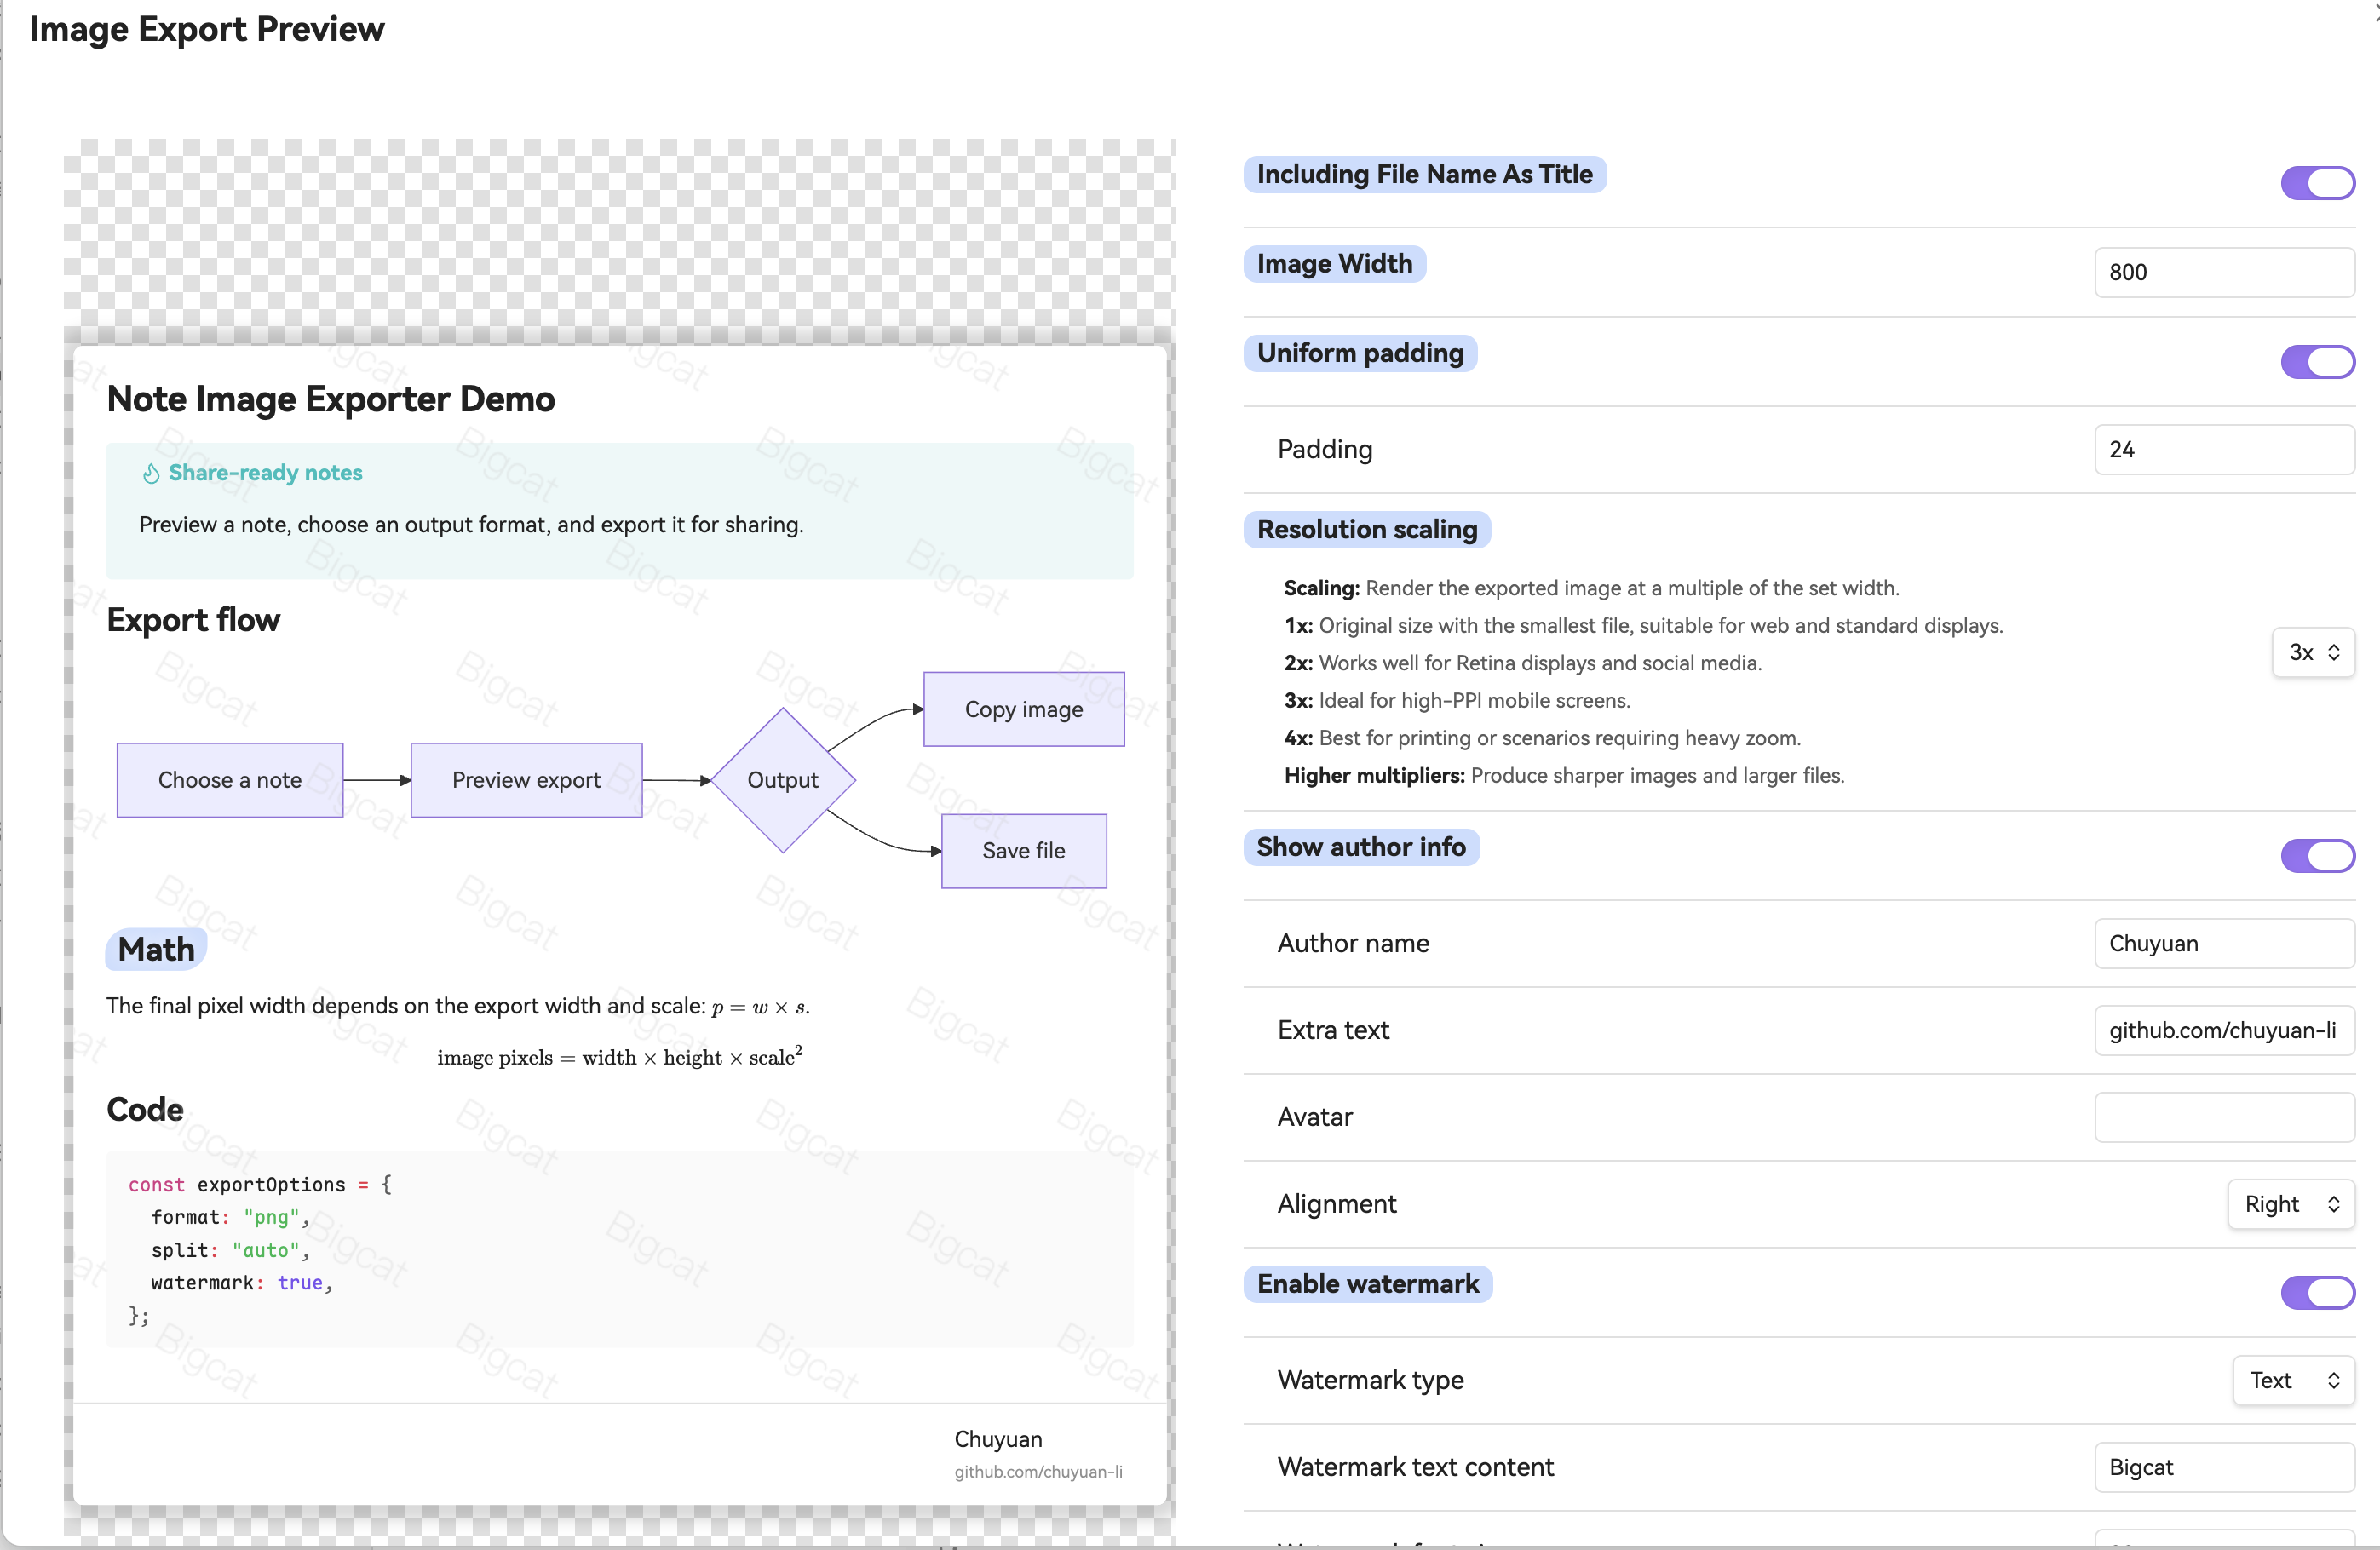Toggle the Show author info switch
The image size is (2380, 1550).
pos(2317,856)
